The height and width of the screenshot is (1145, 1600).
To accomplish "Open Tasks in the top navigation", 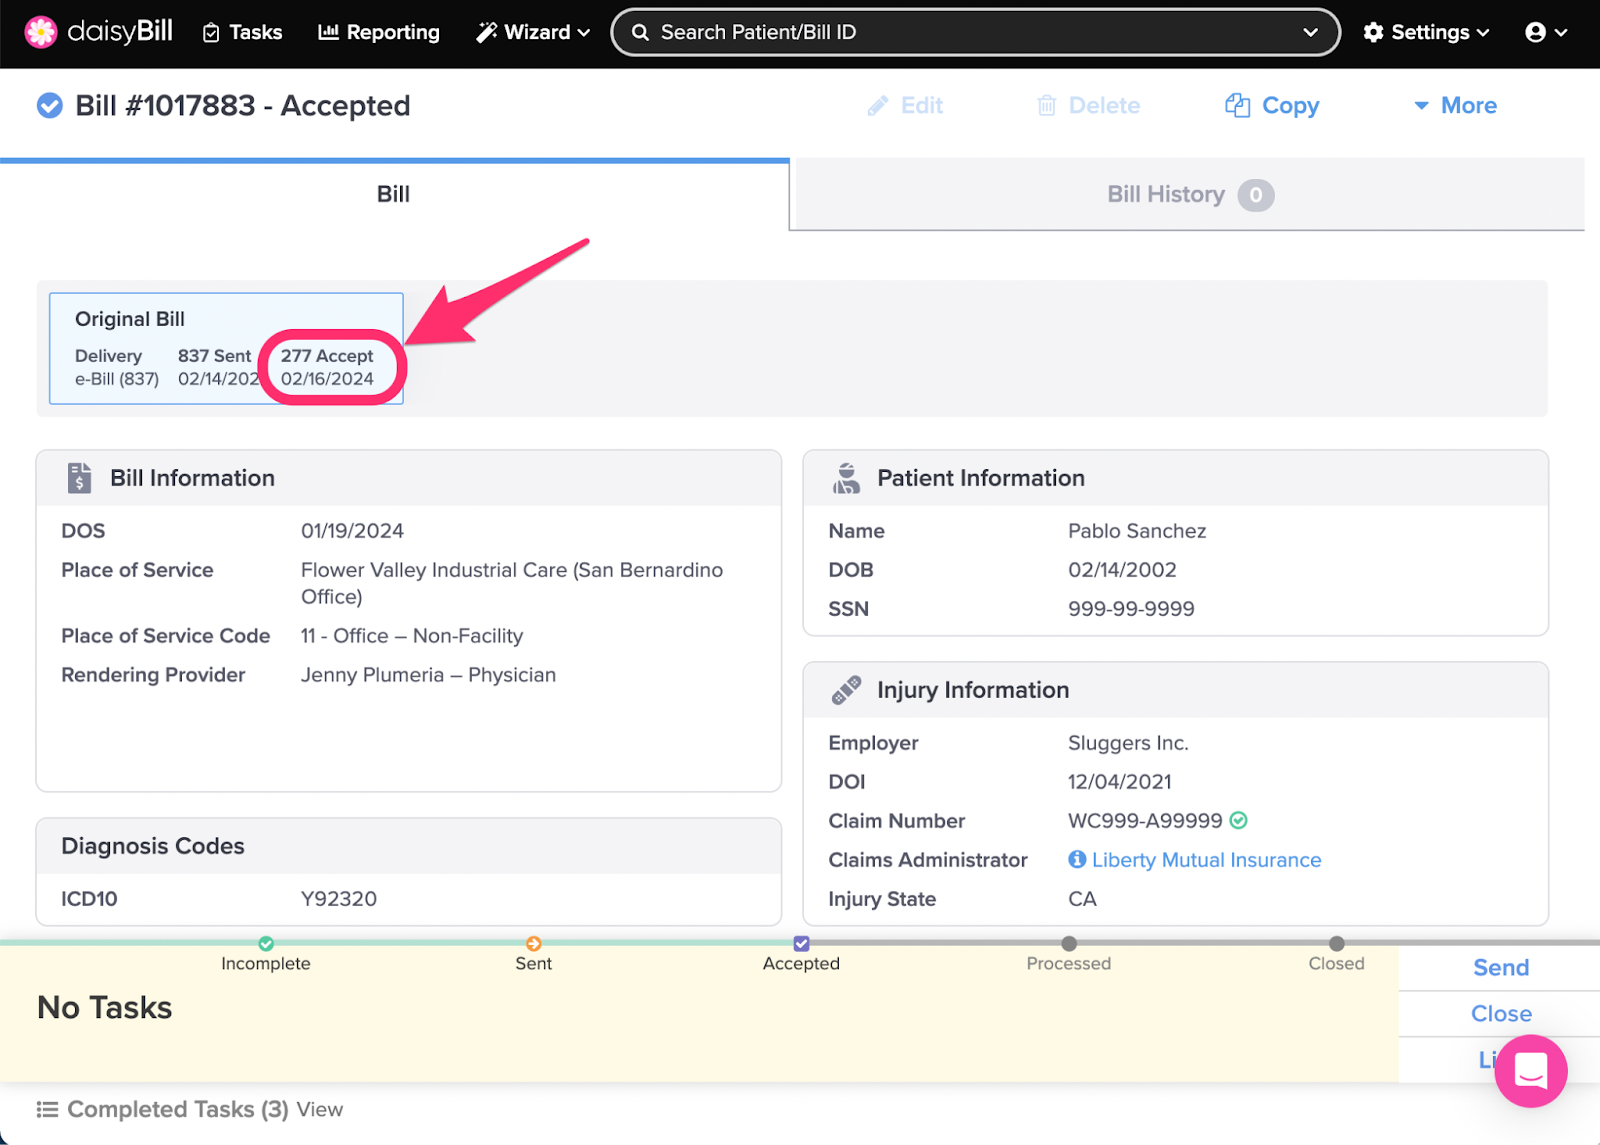I will click(243, 32).
